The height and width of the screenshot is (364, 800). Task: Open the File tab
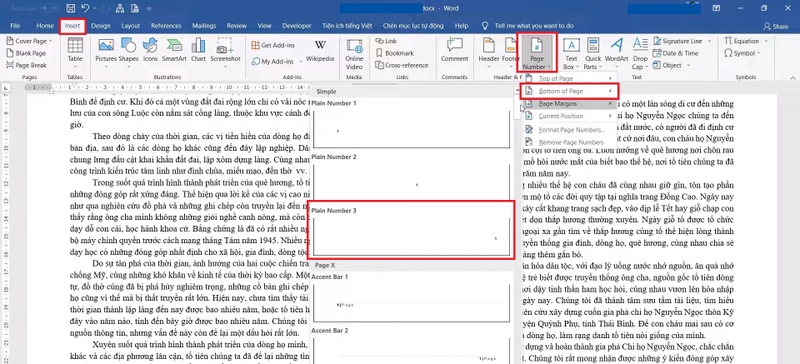tap(15, 26)
